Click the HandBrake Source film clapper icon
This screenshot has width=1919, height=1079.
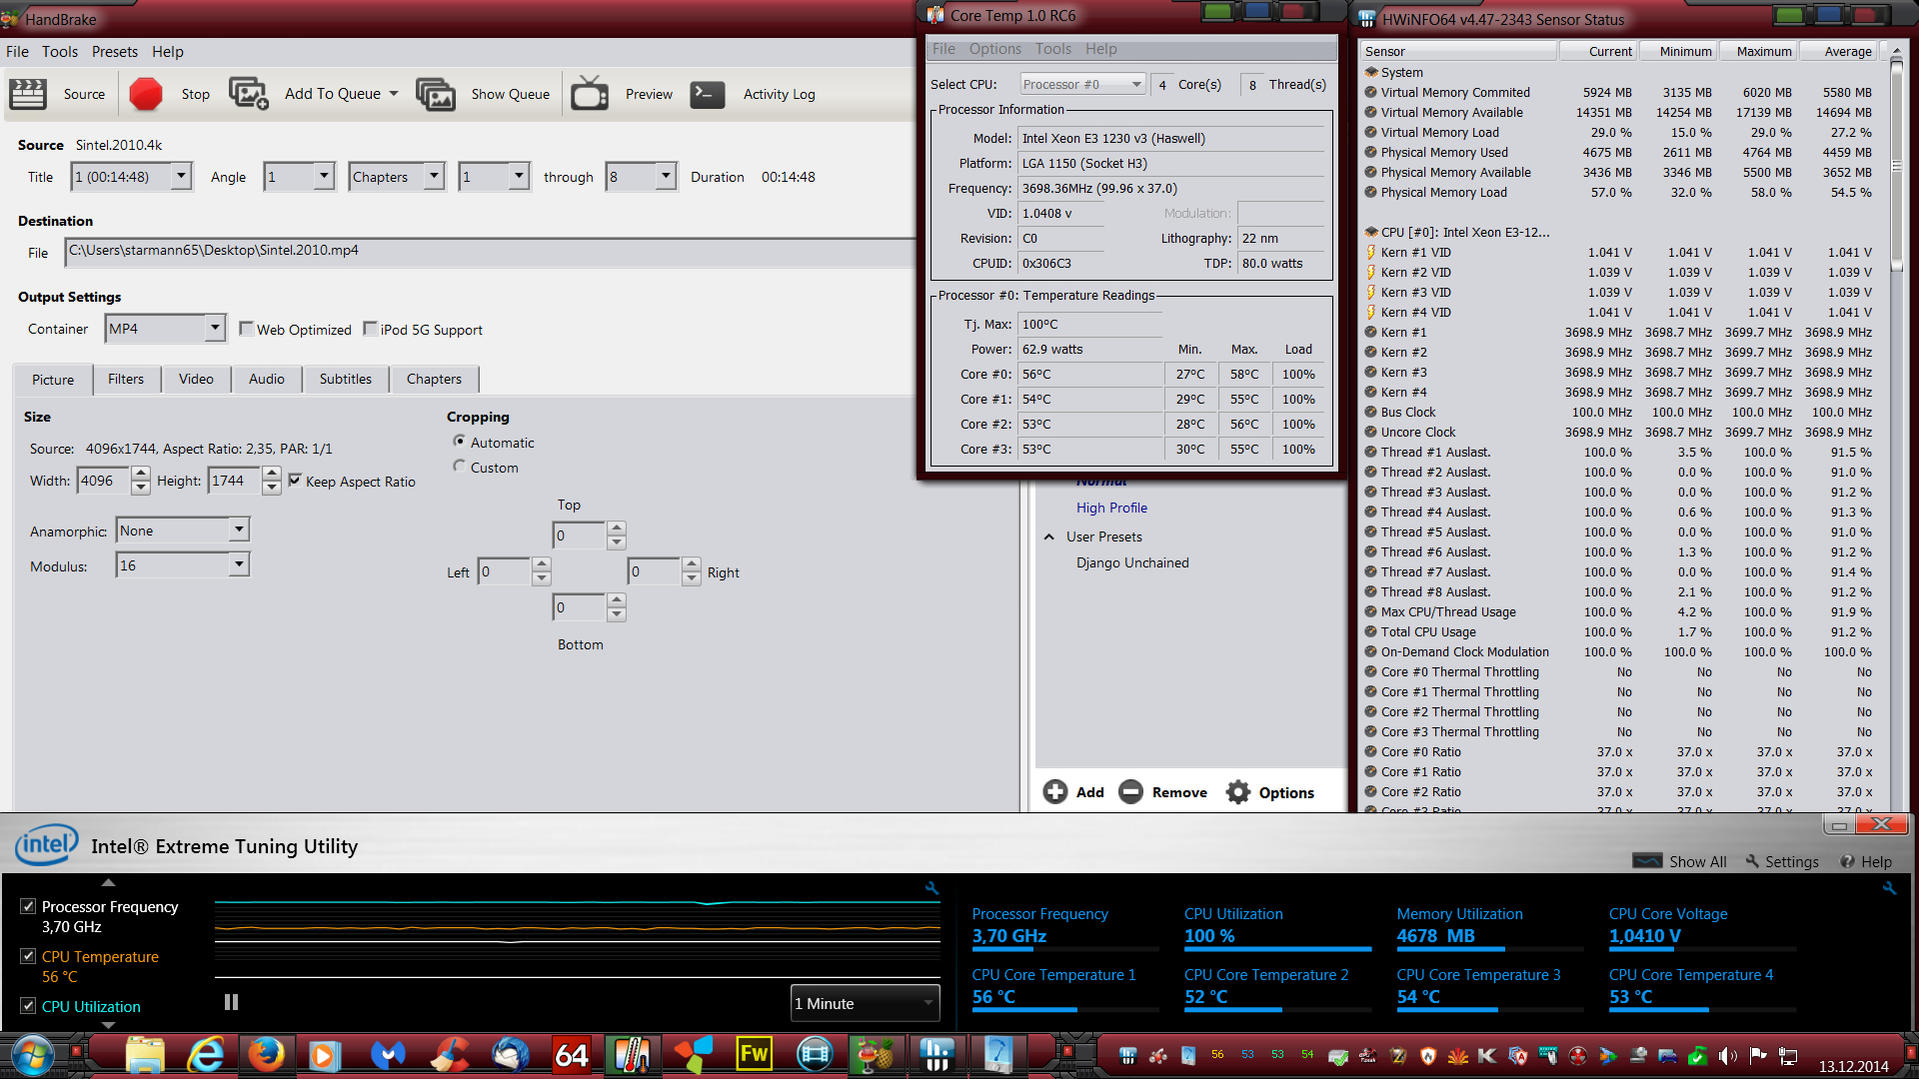[28, 94]
